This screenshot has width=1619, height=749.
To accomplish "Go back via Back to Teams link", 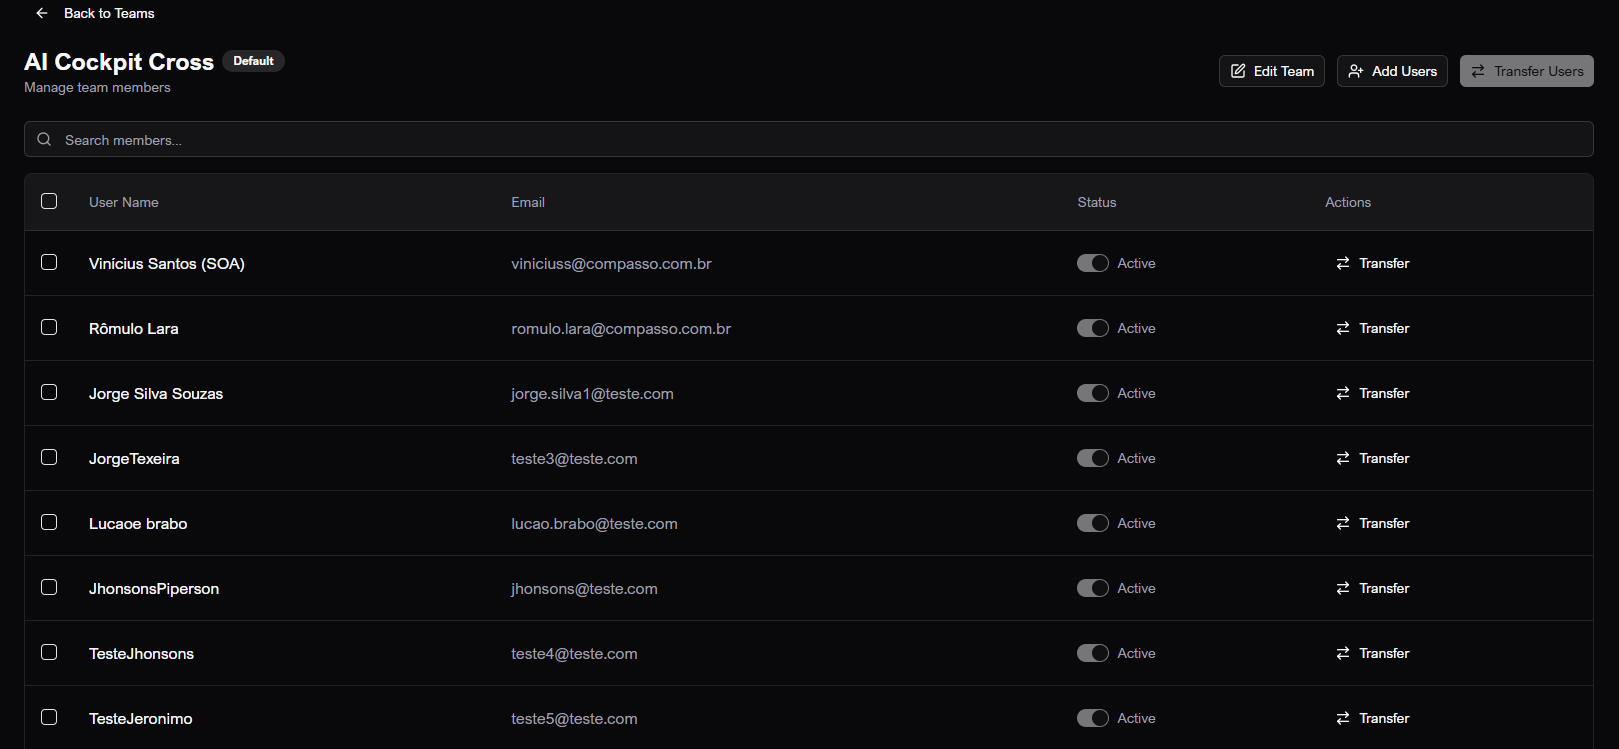I will pos(109,13).
